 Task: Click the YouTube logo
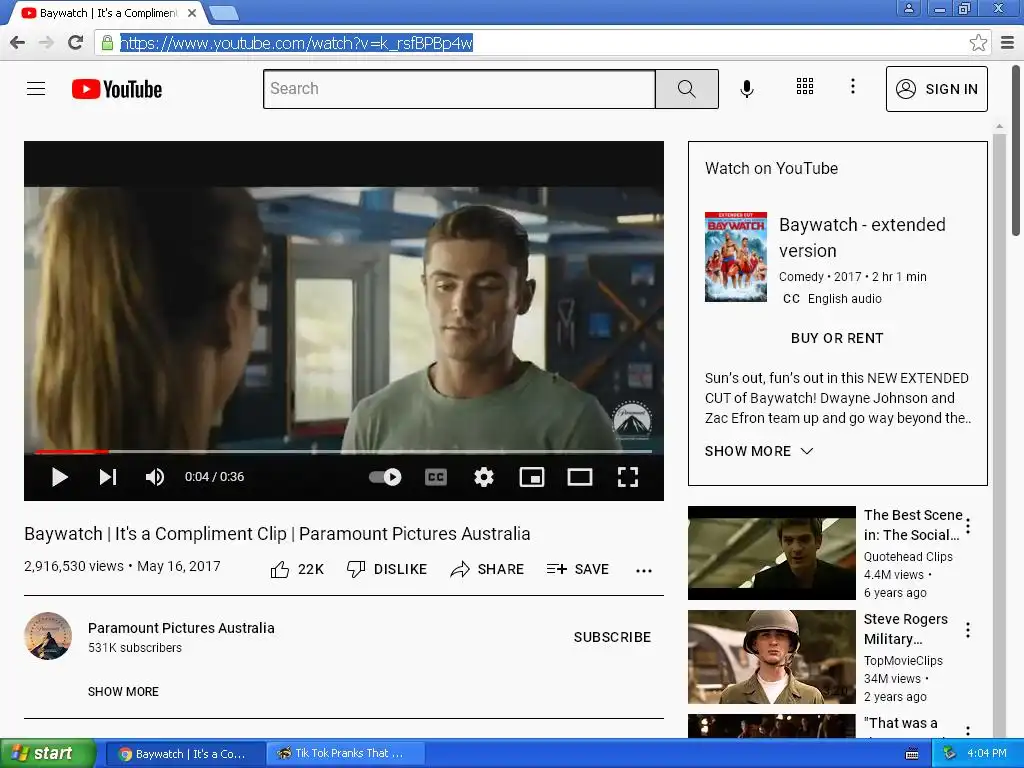coord(117,89)
